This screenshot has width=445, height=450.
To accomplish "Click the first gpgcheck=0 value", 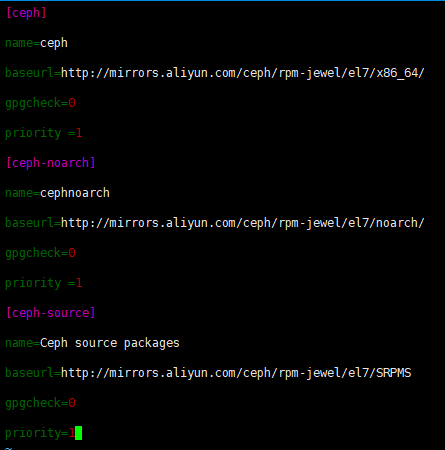I will (72, 103).
